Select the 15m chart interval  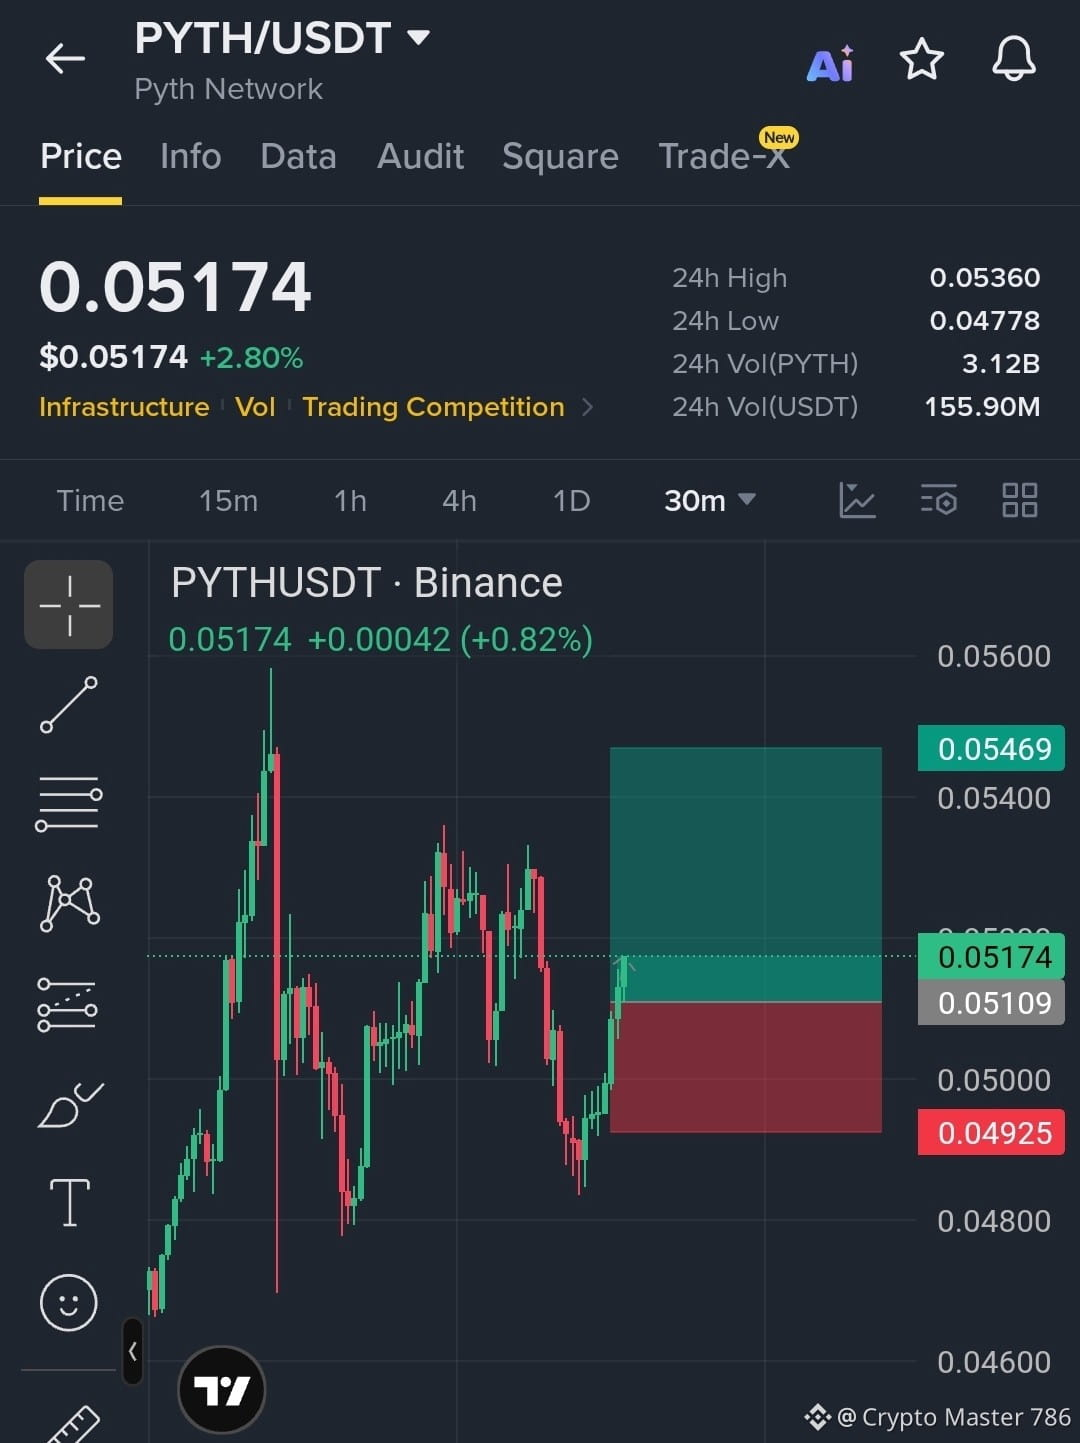228,500
